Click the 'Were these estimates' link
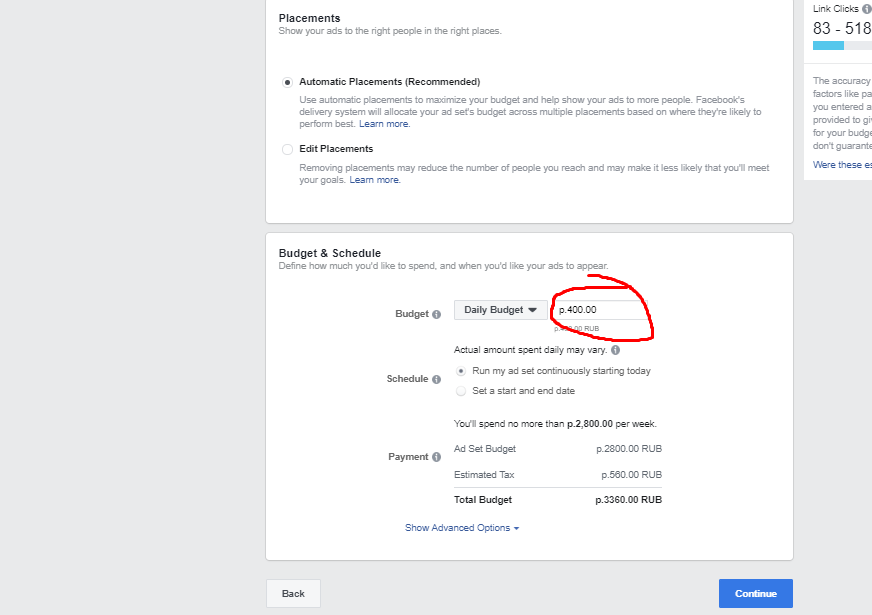 842,165
